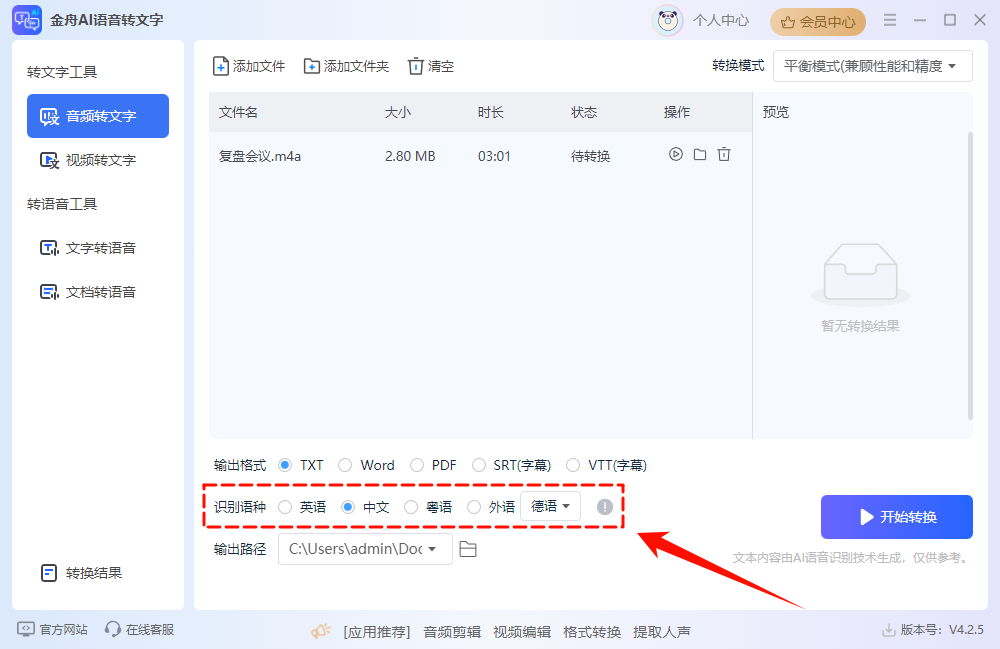Select the 音频转文字 tool in sidebar
The width and height of the screenshot is (1000, 649).
97,116
